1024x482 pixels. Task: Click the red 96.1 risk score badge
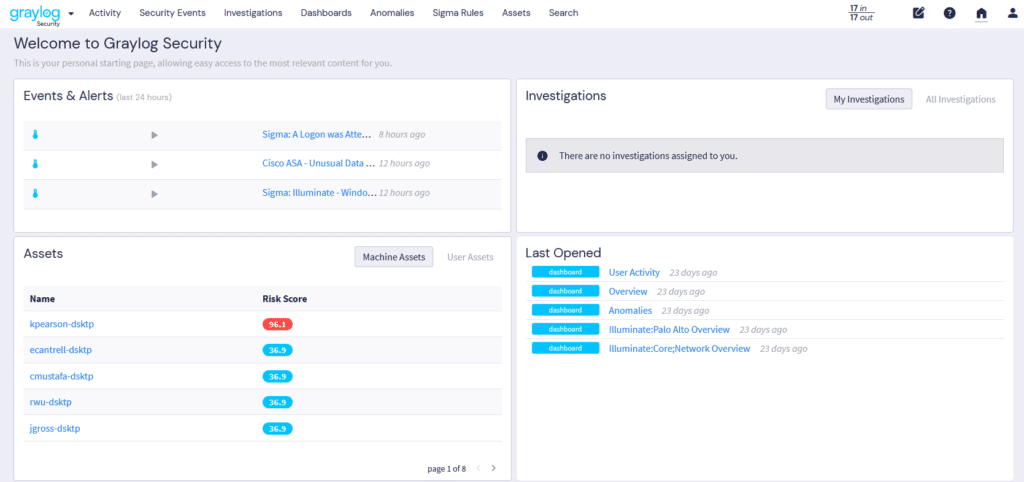coord(278,324)
